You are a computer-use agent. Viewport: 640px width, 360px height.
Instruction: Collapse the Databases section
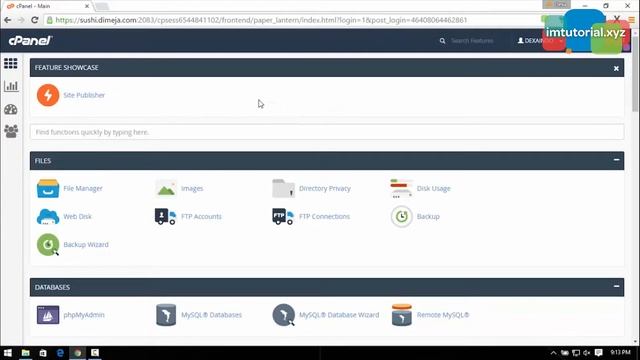tap(616, 287)
